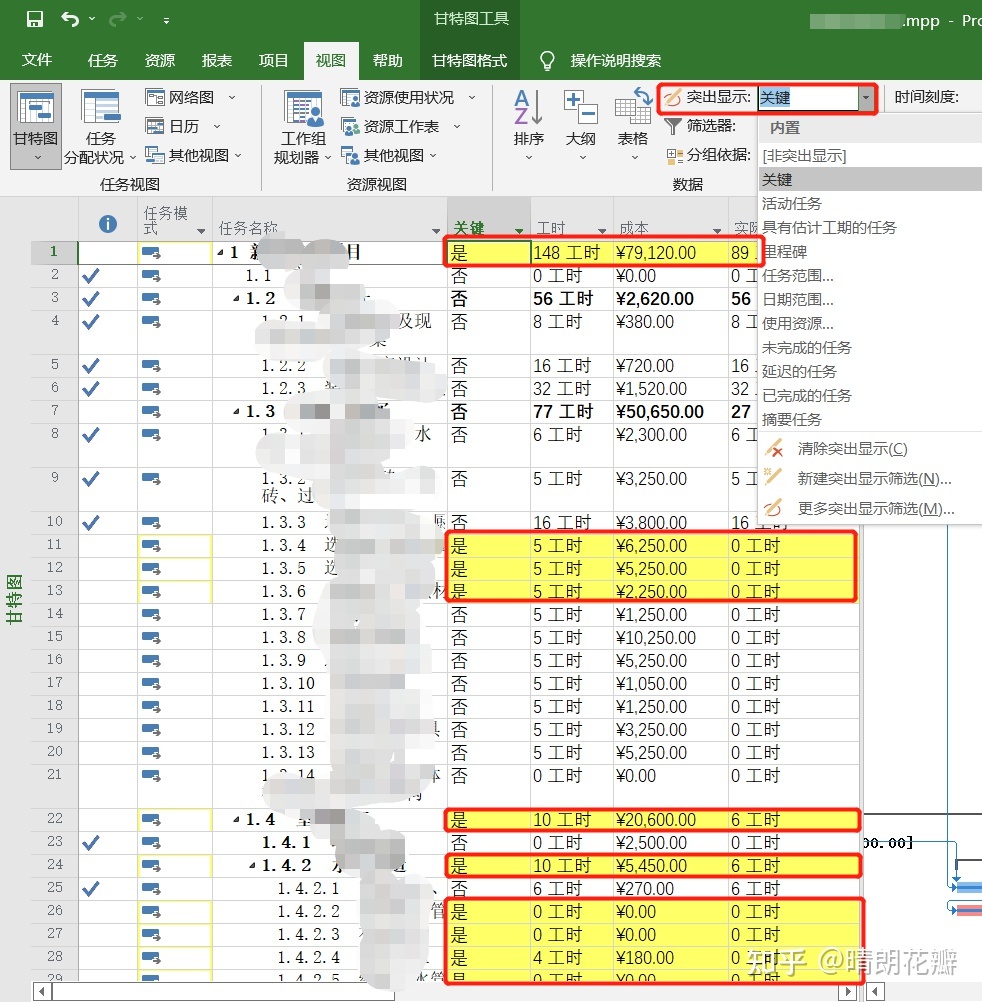The height and width of the screenshot is (1002, 982).
Task: Click the Tables (表格) icon
Action: pos(633,107)
